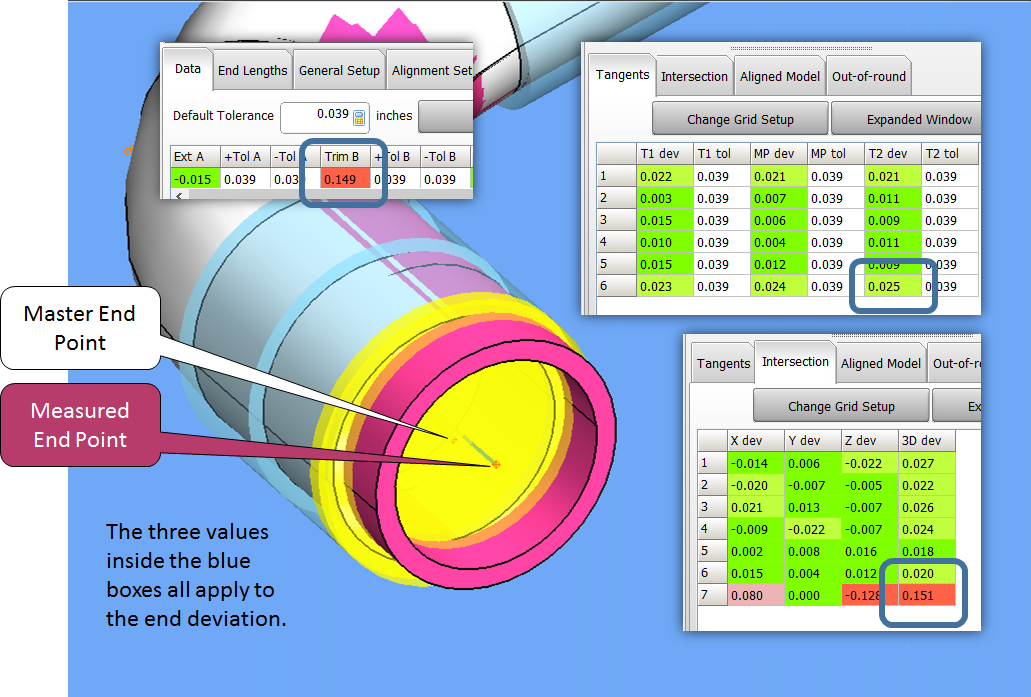Click the Measured End Point callout label
Image resolution: width=1031 pixels, height=697 pixels.
click(80, 425)
